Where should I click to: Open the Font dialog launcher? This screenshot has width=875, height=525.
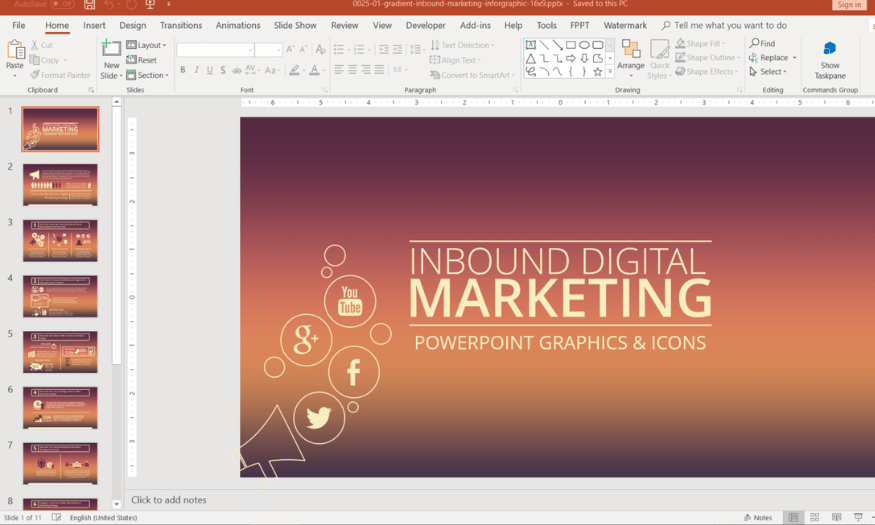(325, 90)
